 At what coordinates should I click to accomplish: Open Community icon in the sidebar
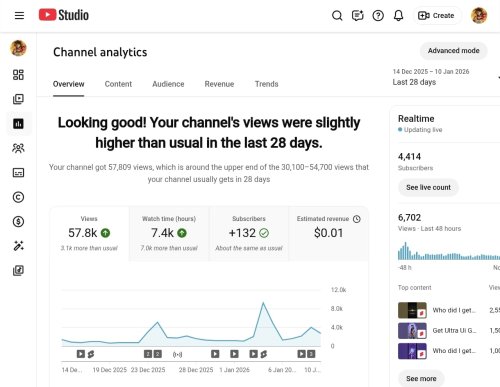[18, 148]
